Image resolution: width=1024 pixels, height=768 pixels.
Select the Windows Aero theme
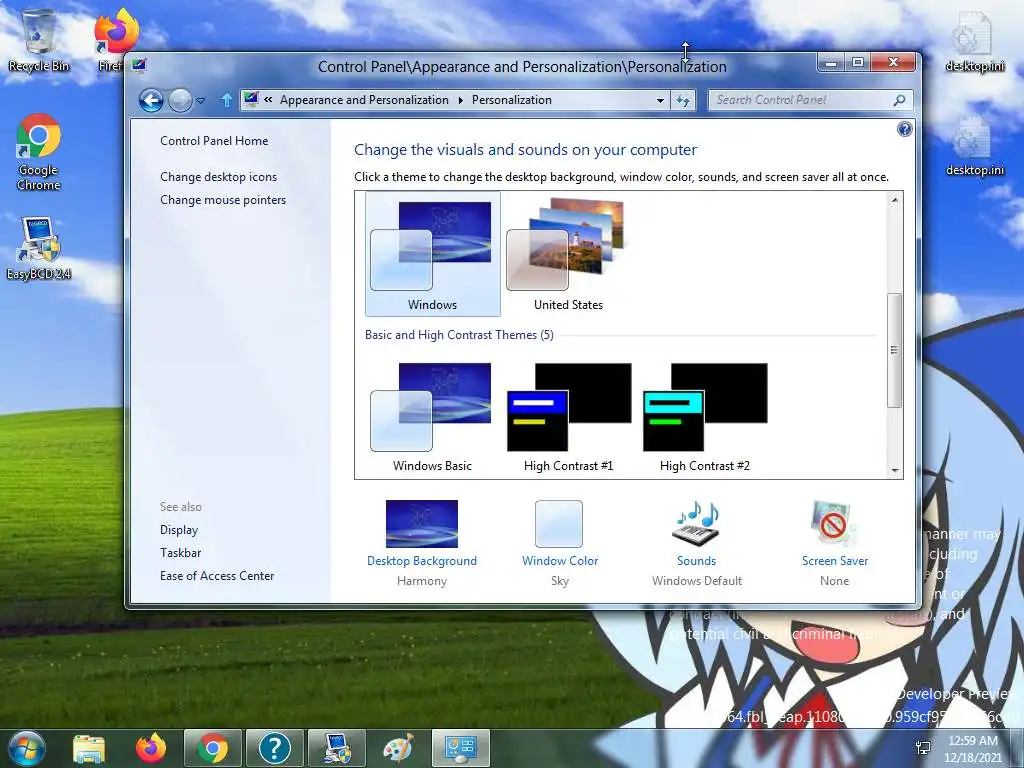click(432, 254)
